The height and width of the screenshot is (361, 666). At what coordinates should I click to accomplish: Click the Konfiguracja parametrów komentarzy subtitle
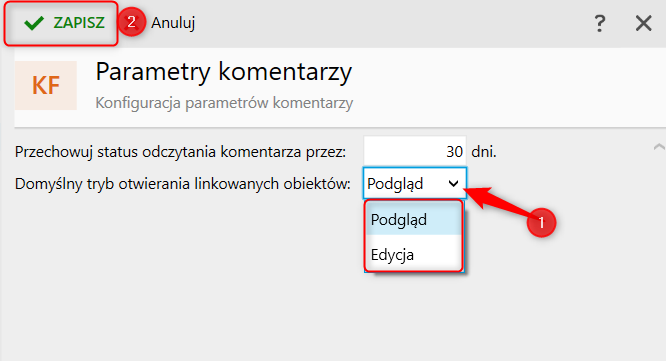pos(224,103)
